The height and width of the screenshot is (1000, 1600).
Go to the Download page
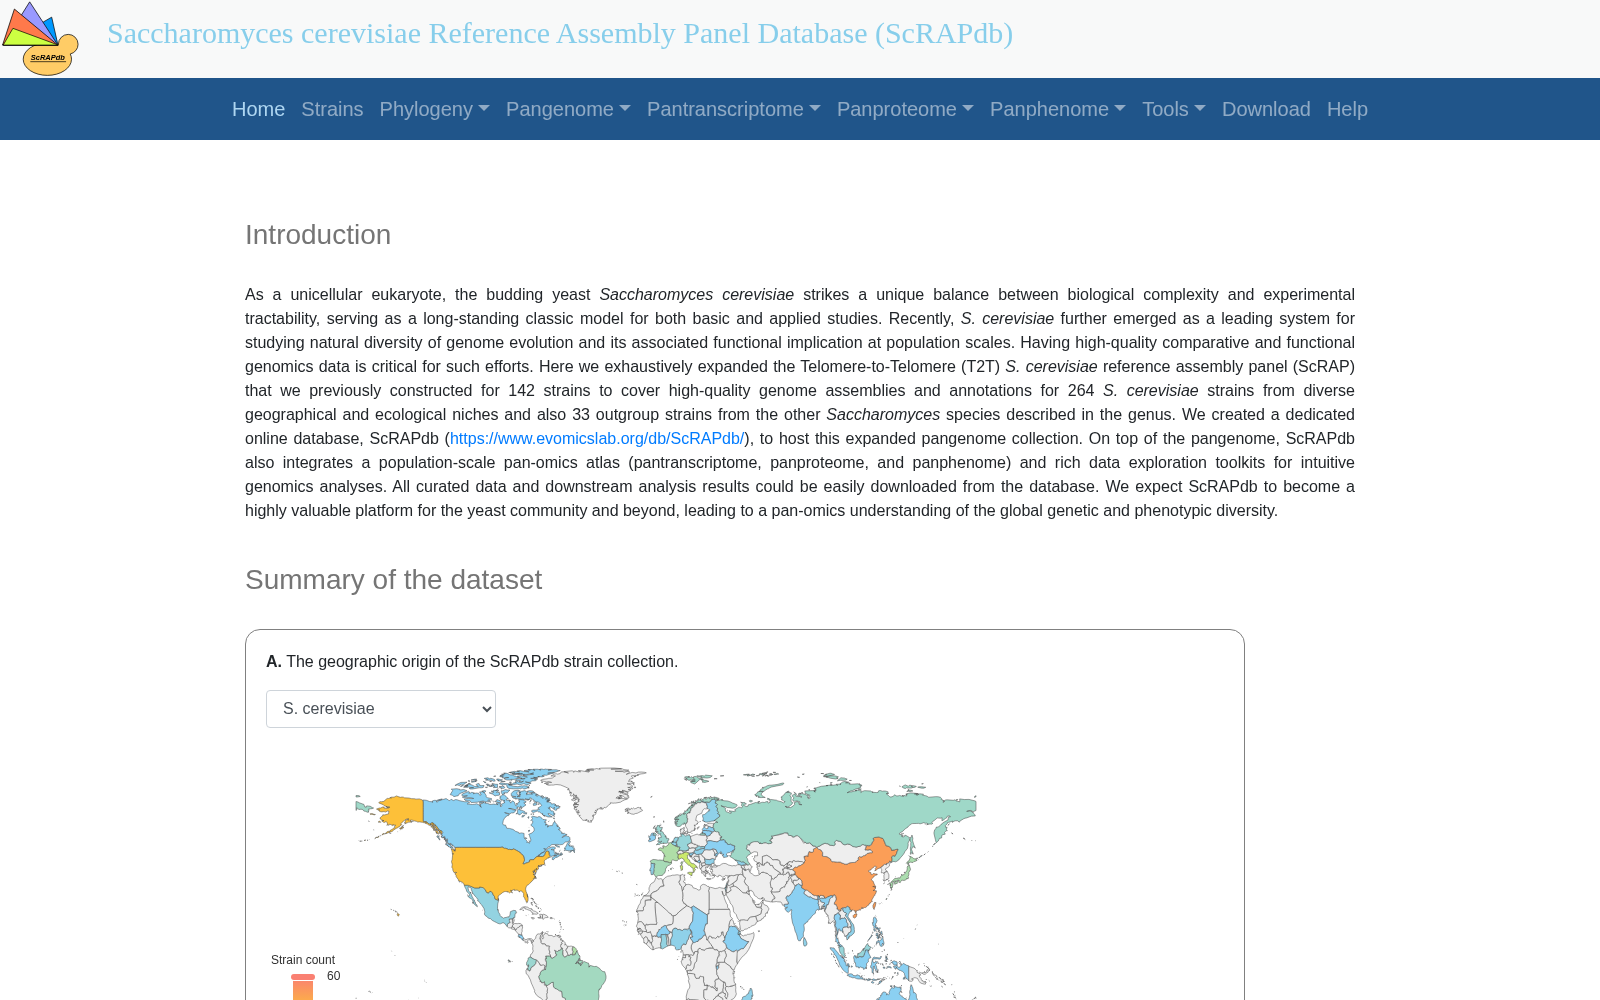(1266, 109)
